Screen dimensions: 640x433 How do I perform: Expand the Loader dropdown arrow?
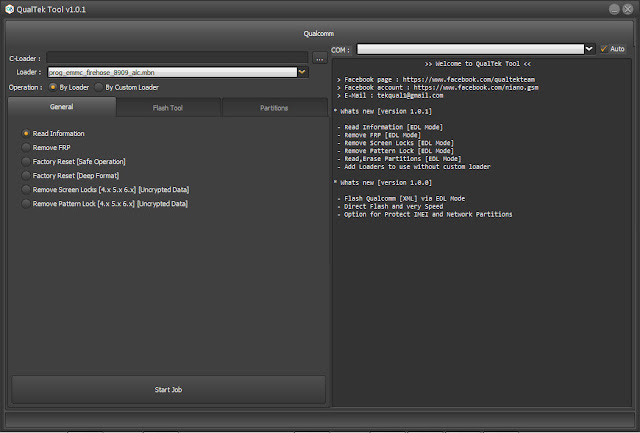click(302, 72)
